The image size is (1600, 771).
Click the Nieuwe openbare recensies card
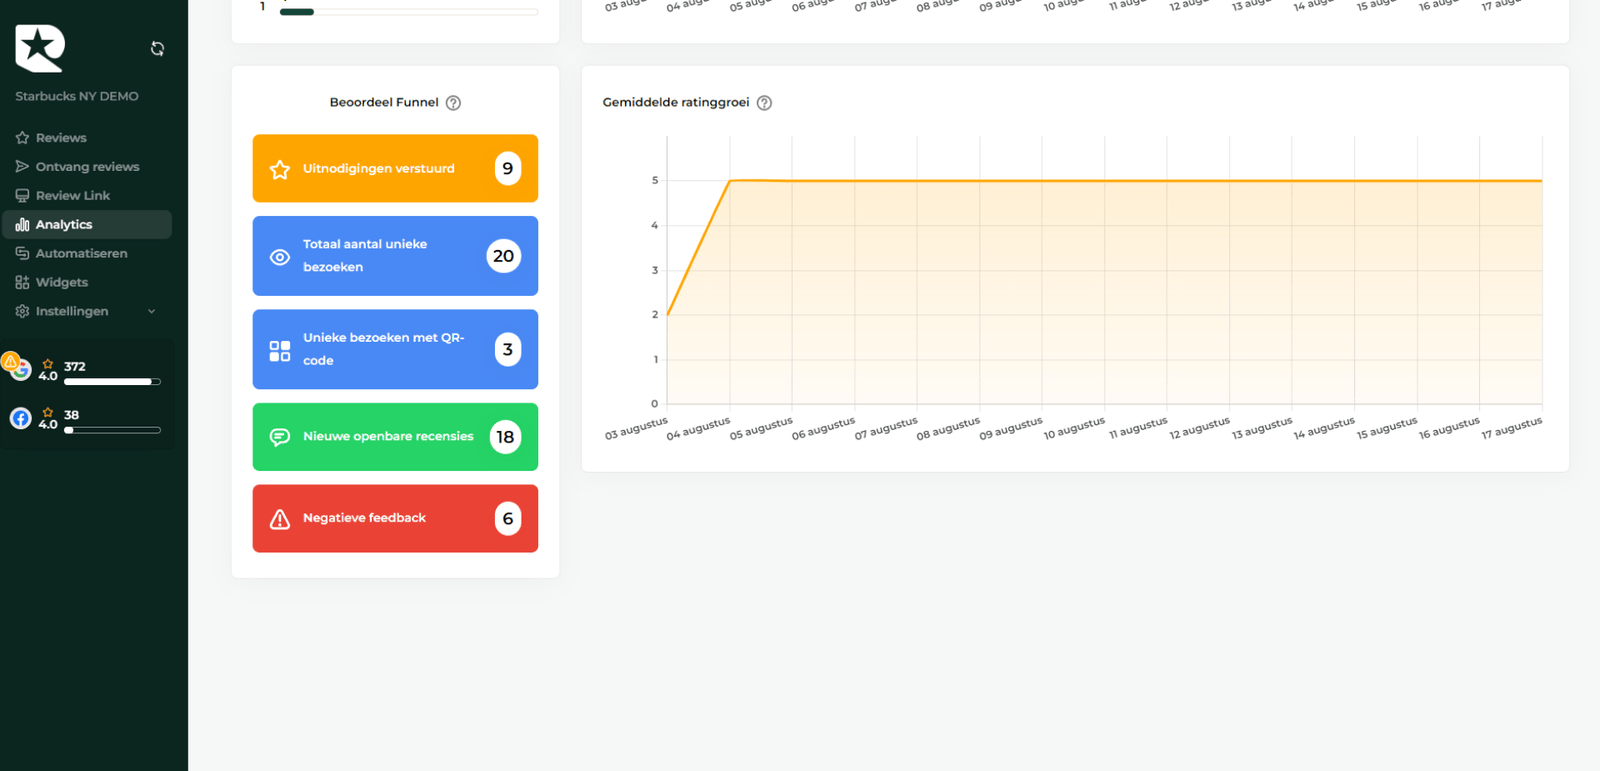click(395, 437)
